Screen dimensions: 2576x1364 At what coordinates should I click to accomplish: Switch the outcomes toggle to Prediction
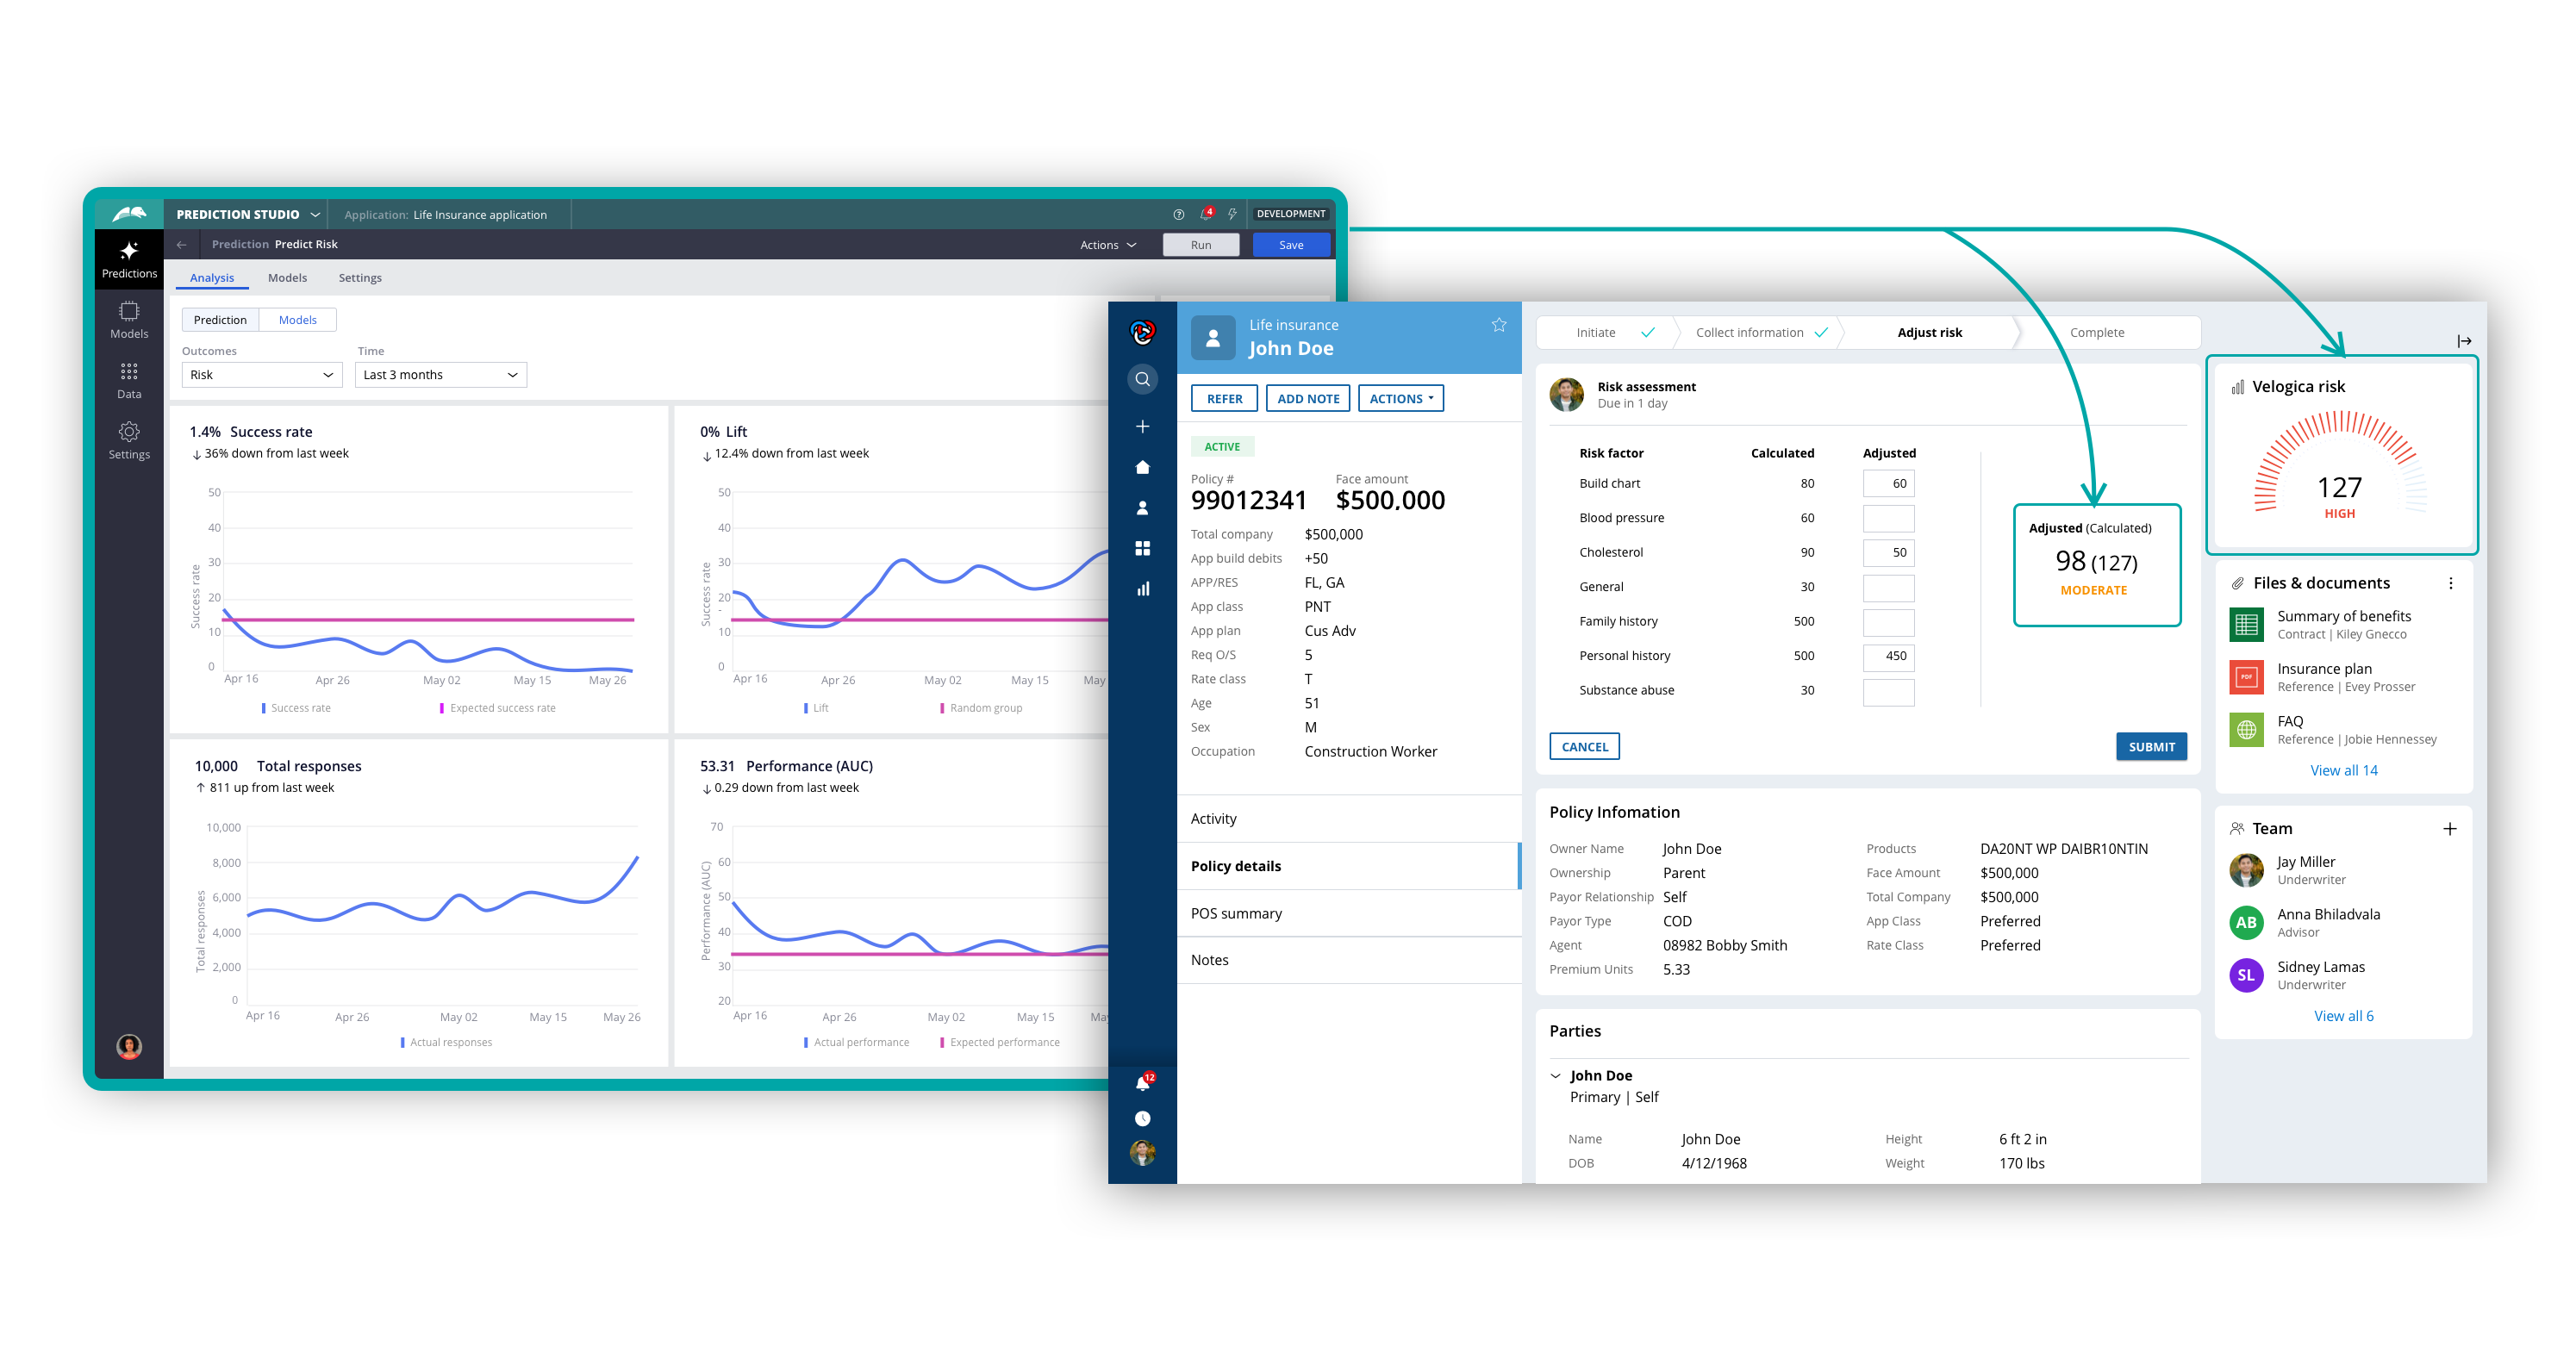coord(220,319)
